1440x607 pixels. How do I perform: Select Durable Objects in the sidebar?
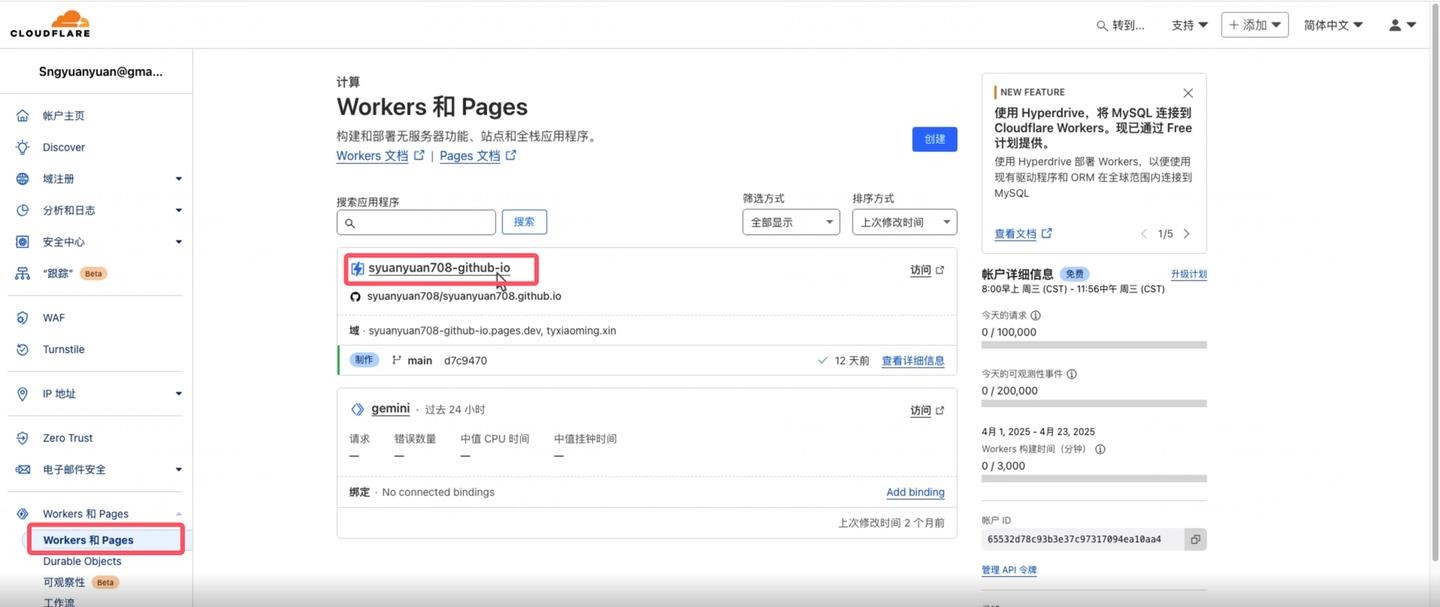click(x=82, y=561)
